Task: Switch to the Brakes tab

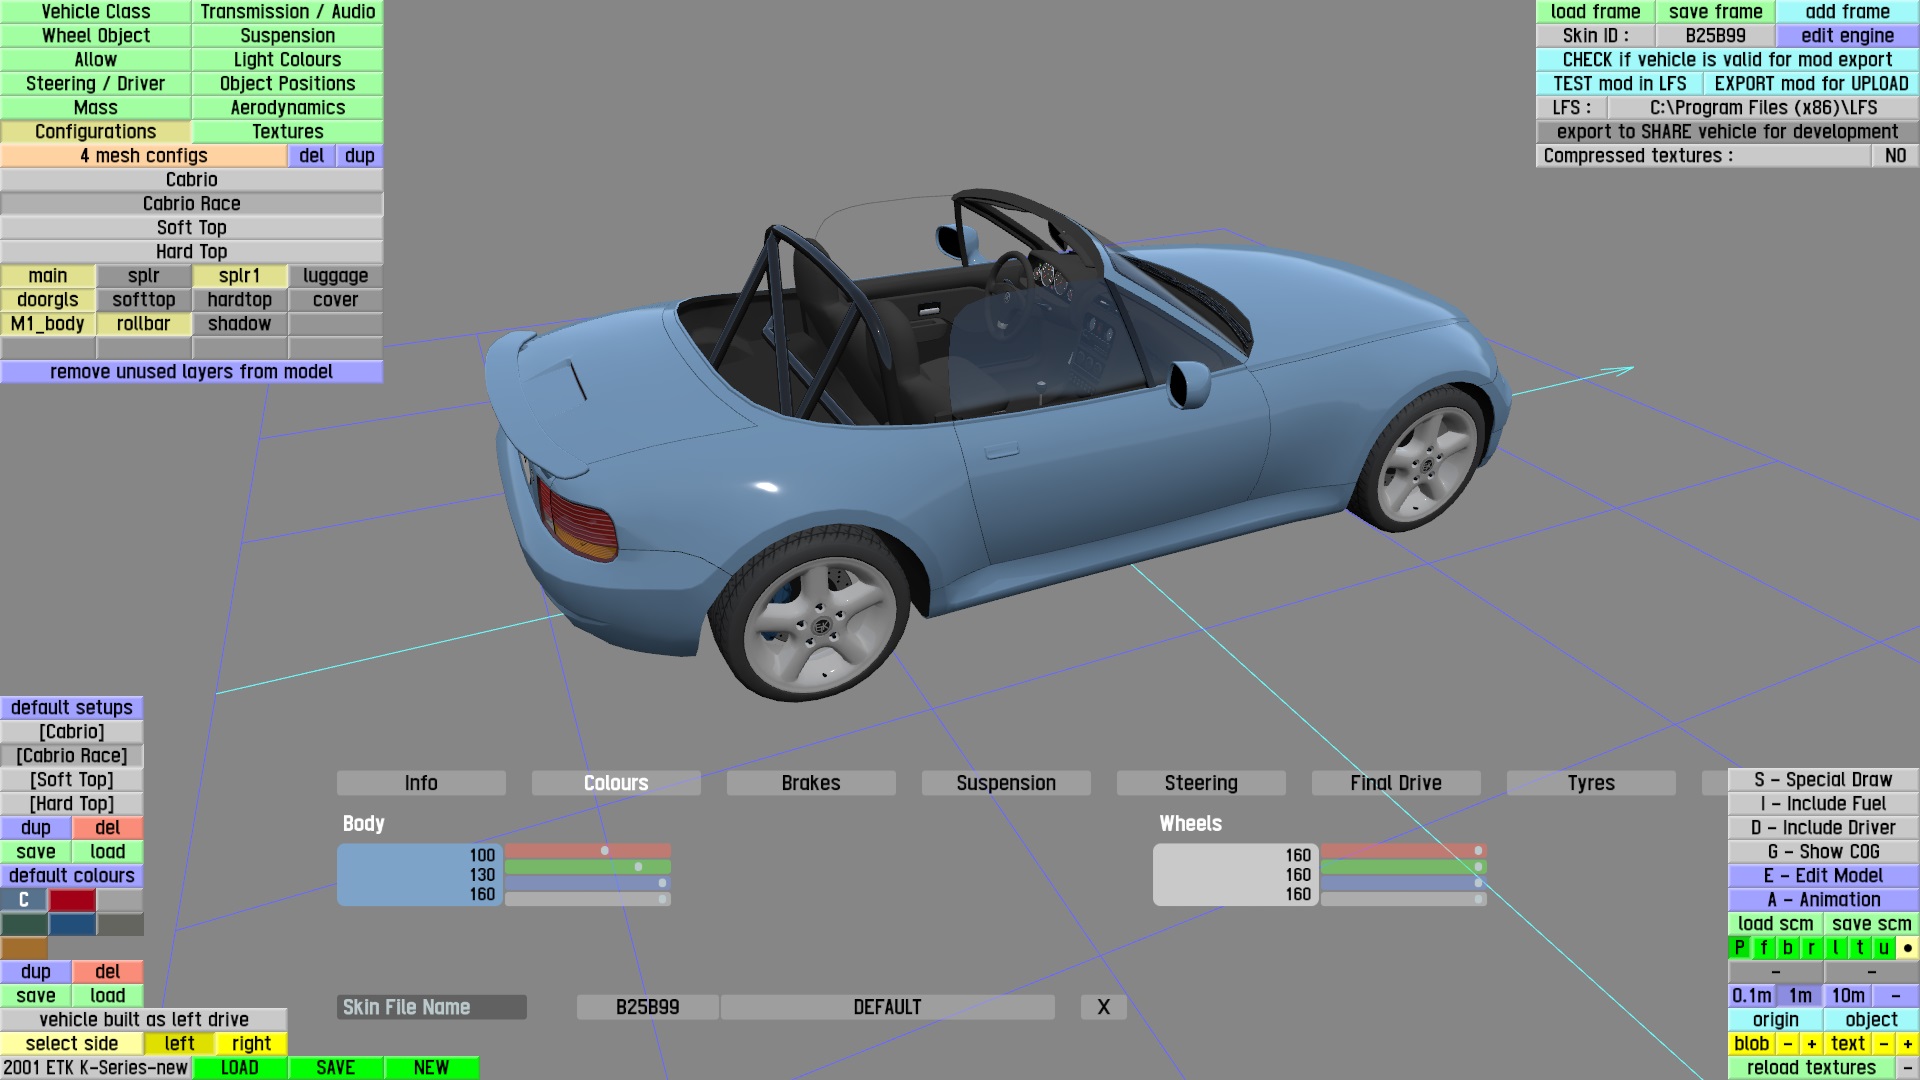Action: [810, 783]
